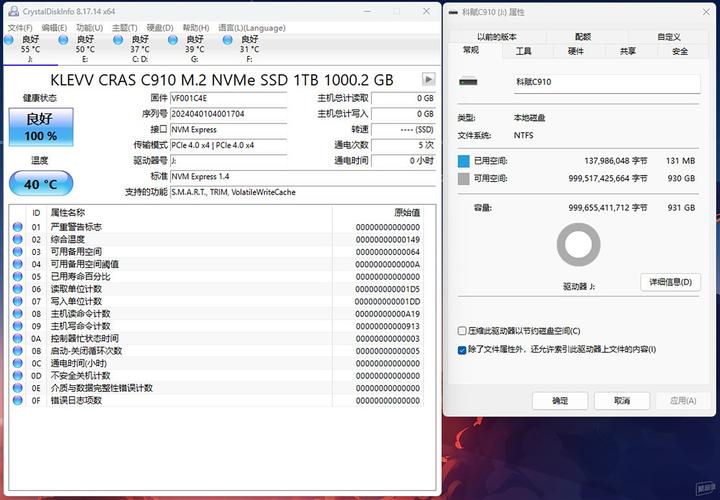Click the 属性名称 column header
This screenshot has height=500, width=720.
68,213
